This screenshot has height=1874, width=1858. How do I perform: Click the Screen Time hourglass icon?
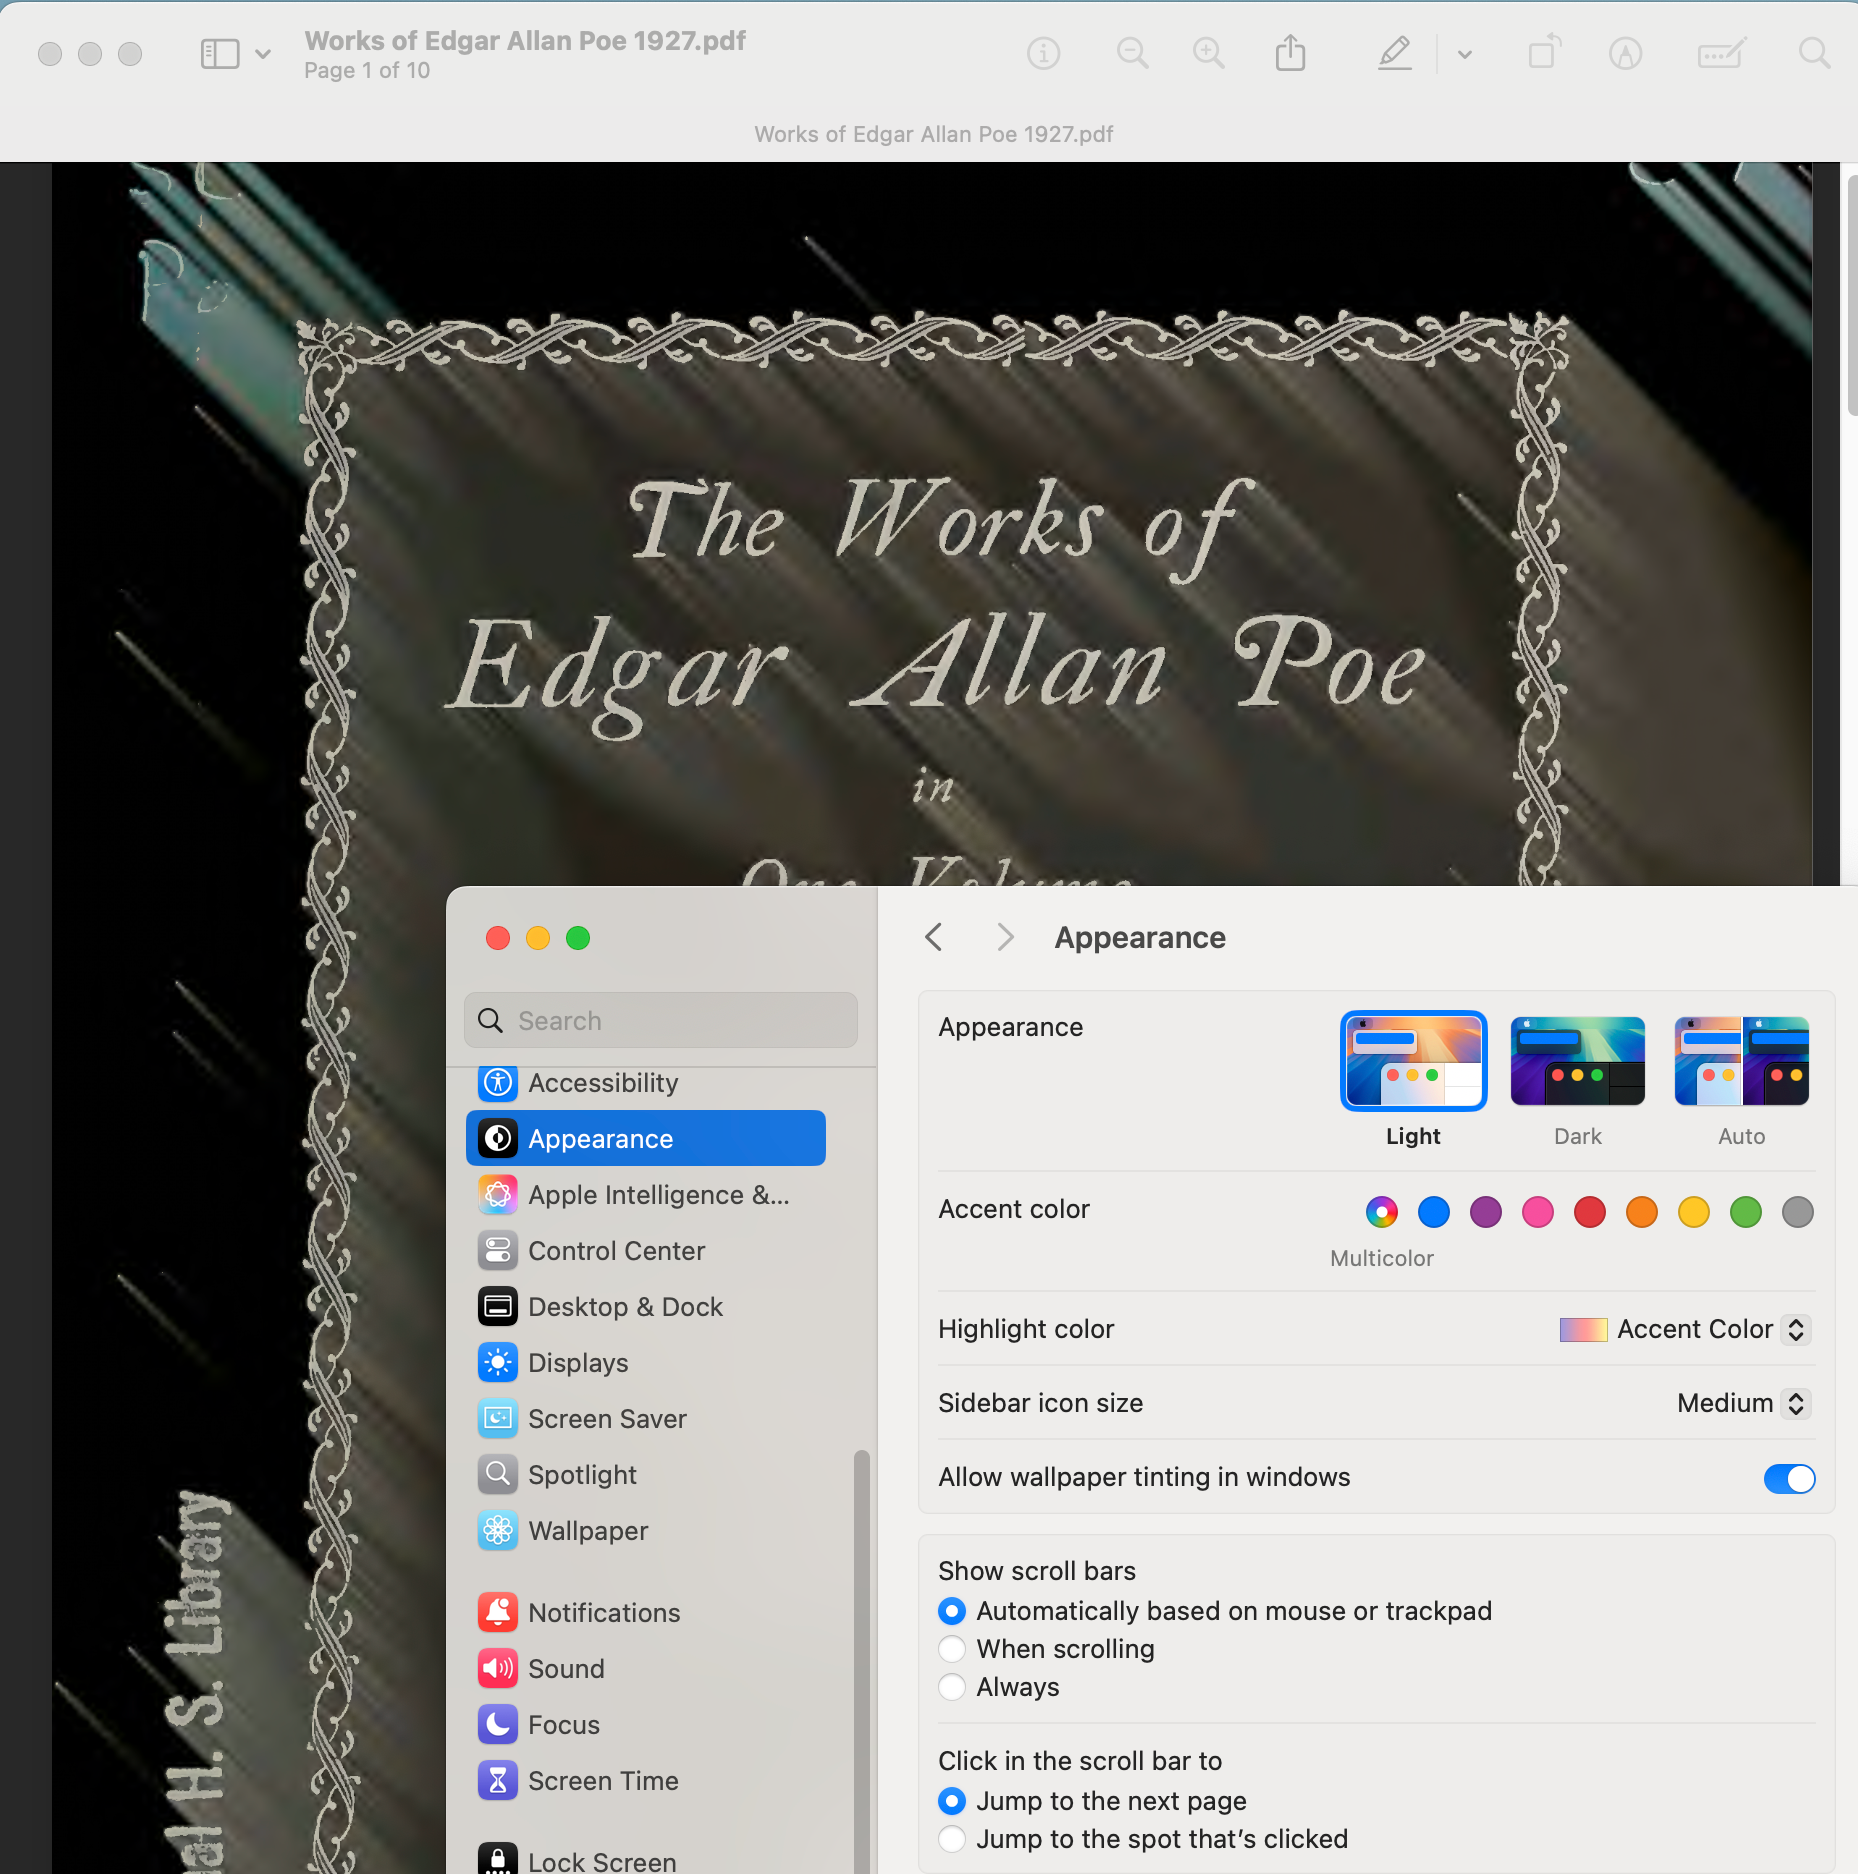tap(498, 1780)
